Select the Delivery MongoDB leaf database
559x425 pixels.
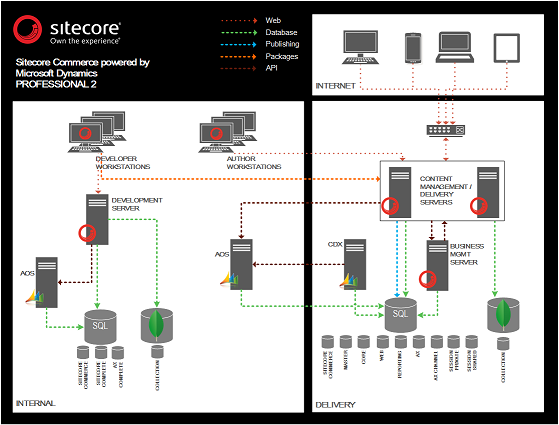coord(503,315)
